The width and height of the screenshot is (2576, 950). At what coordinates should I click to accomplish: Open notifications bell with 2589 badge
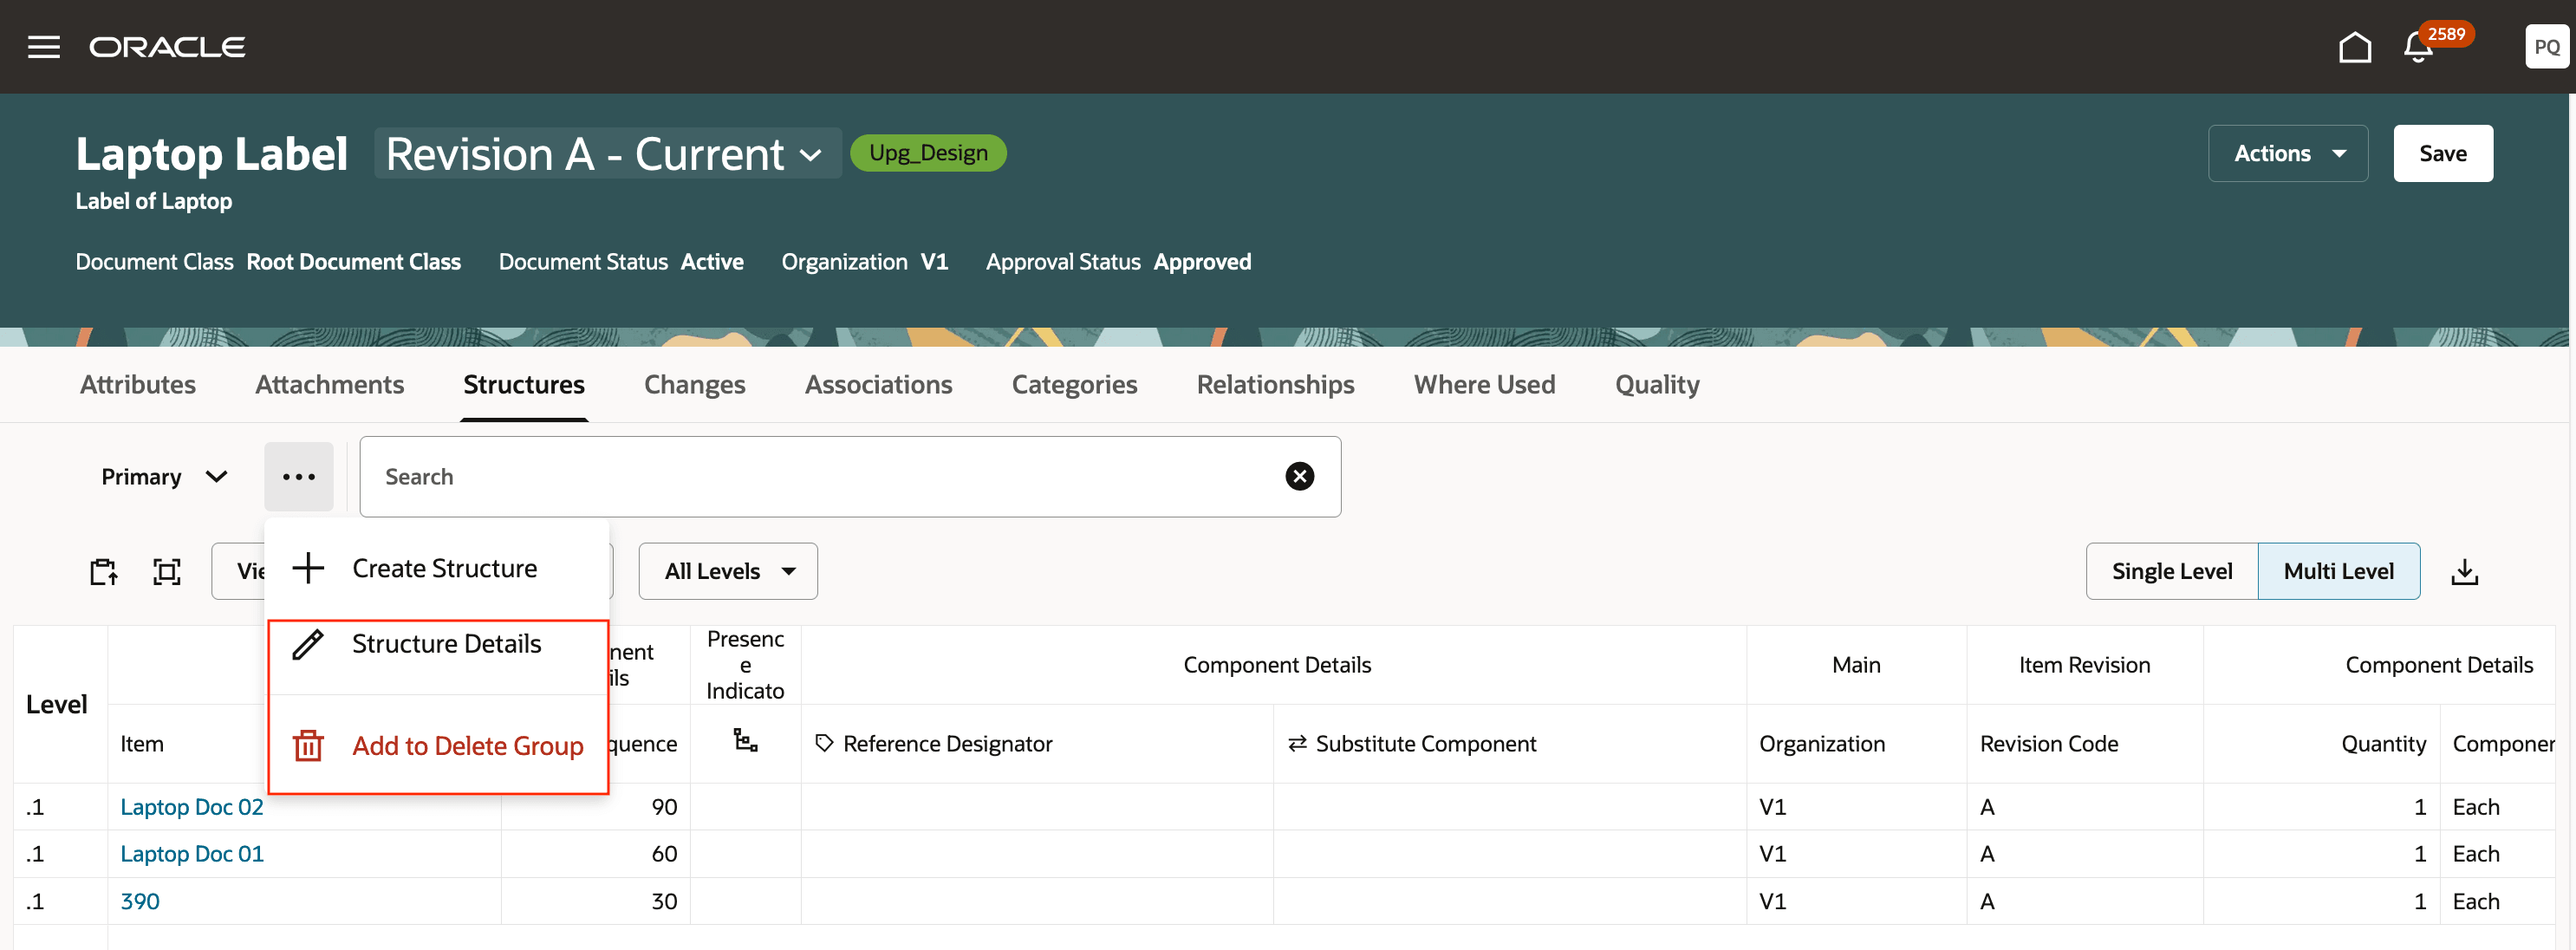click(x=2417, y=47)
